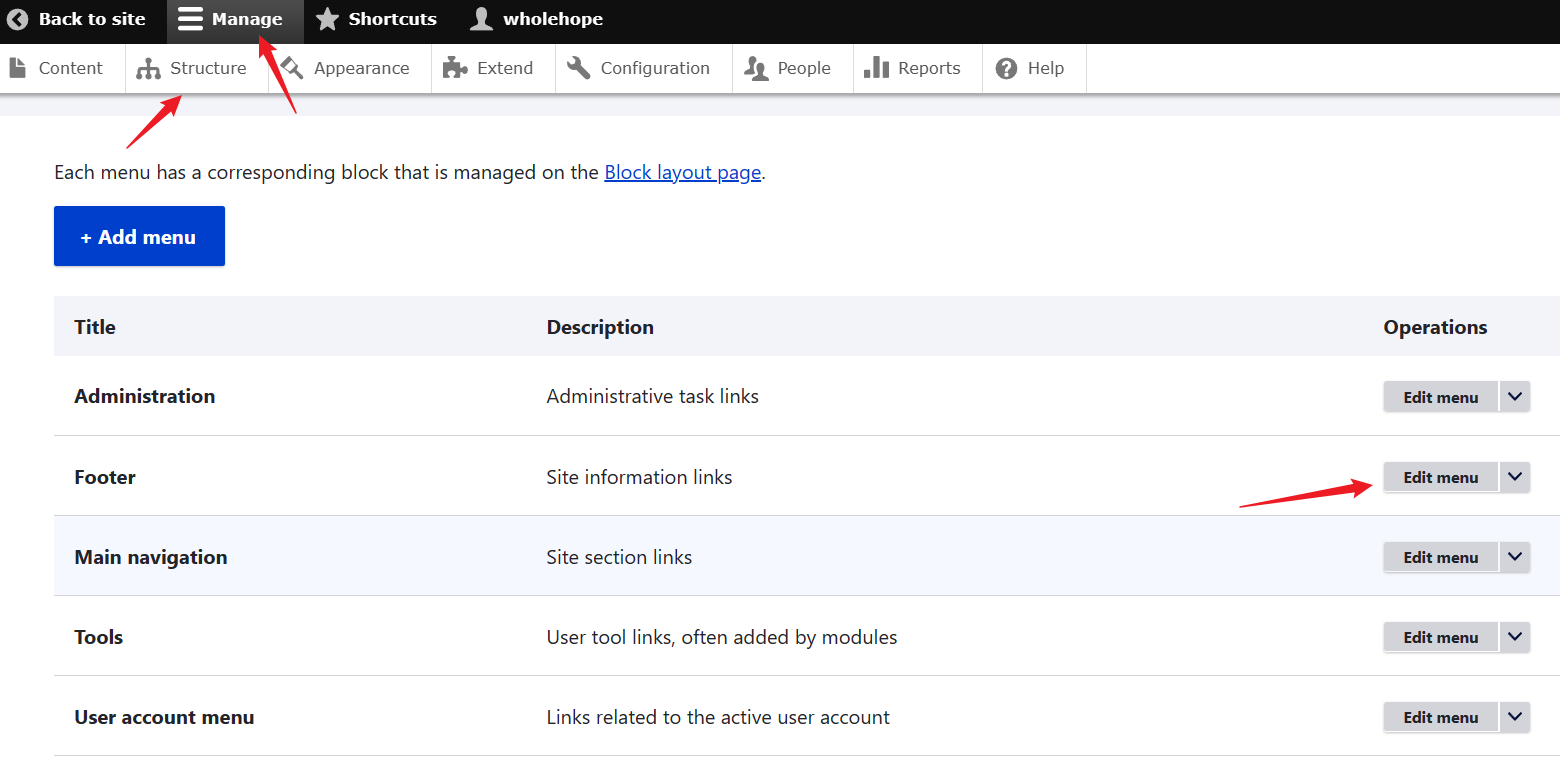The width and height of the screenshot is (1560, 783).
Task: Select the Manage menu item
Action: tap(232, 18)
